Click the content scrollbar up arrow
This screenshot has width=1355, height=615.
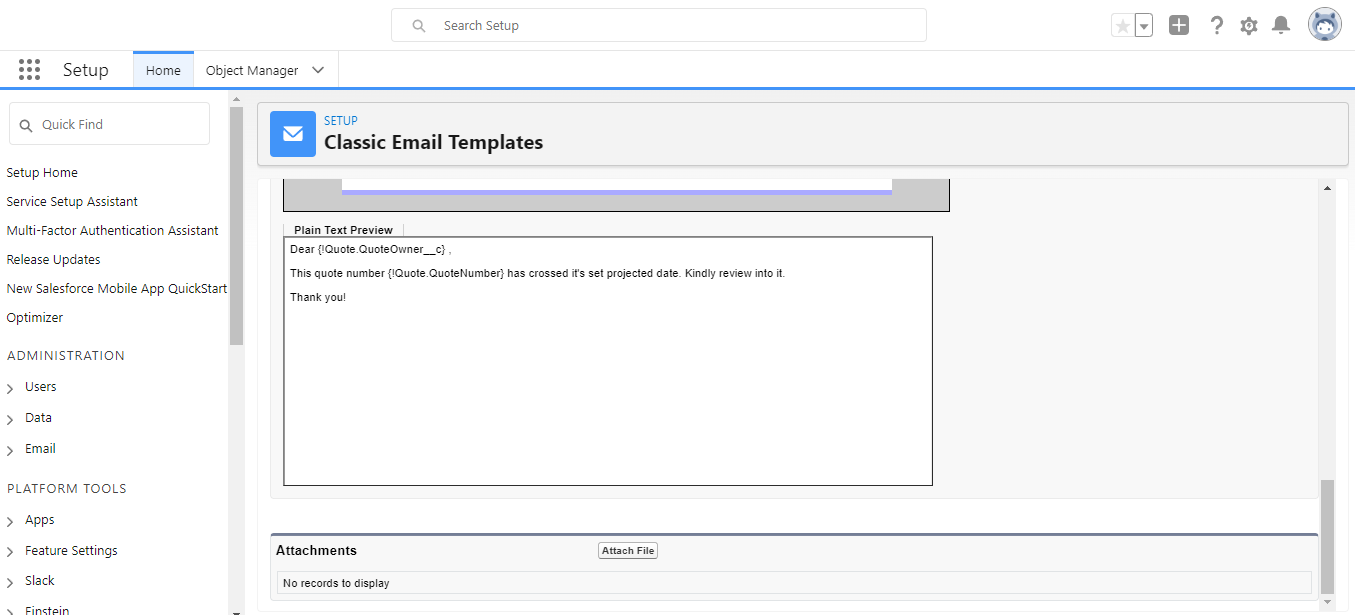[1327, 188]
